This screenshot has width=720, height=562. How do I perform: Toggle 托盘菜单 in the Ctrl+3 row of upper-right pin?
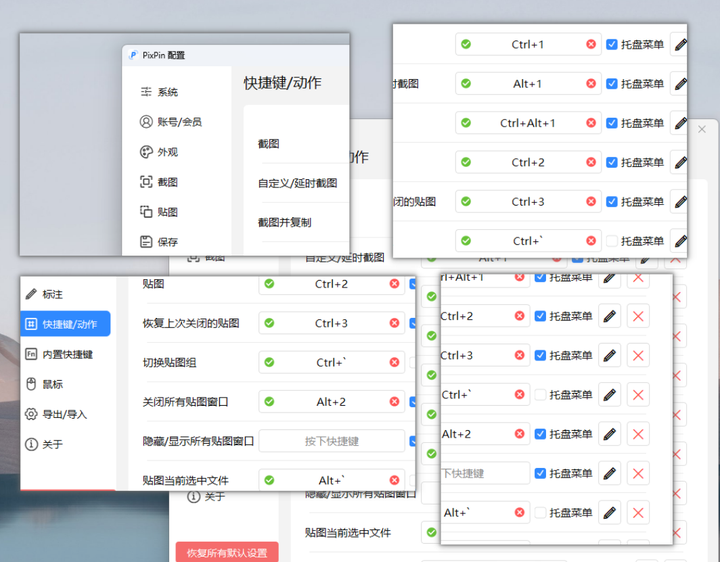[x=612, y=202]
